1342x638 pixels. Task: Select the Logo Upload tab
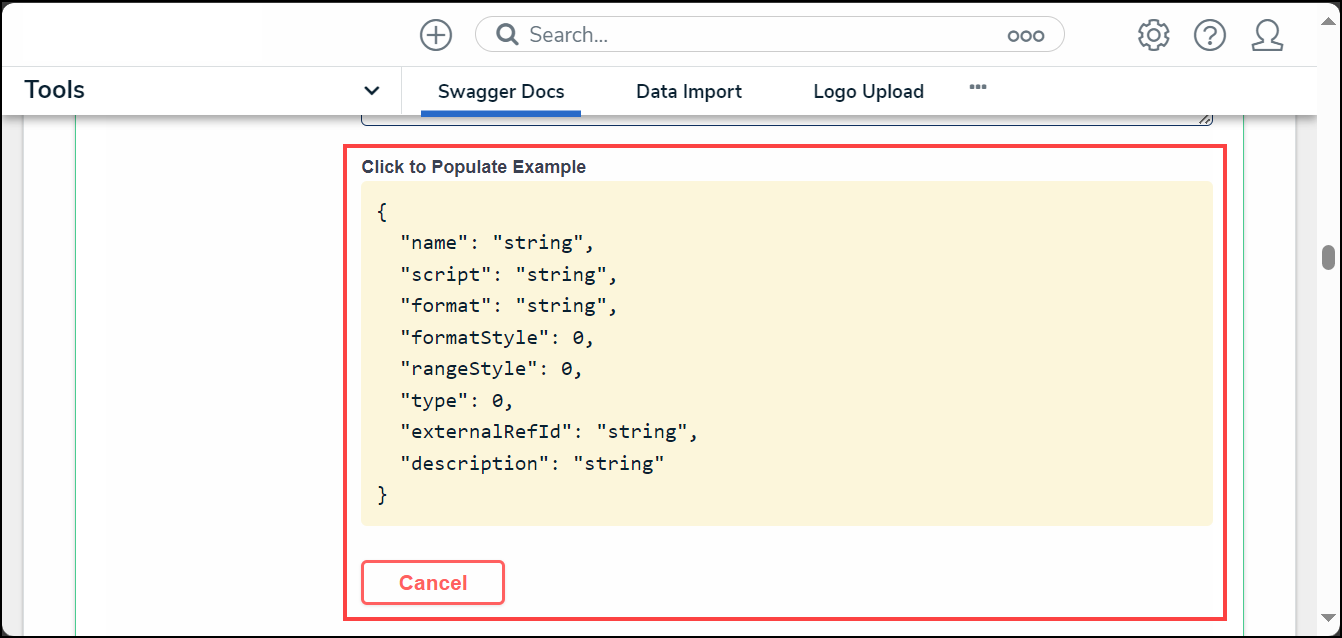point(868,91)
